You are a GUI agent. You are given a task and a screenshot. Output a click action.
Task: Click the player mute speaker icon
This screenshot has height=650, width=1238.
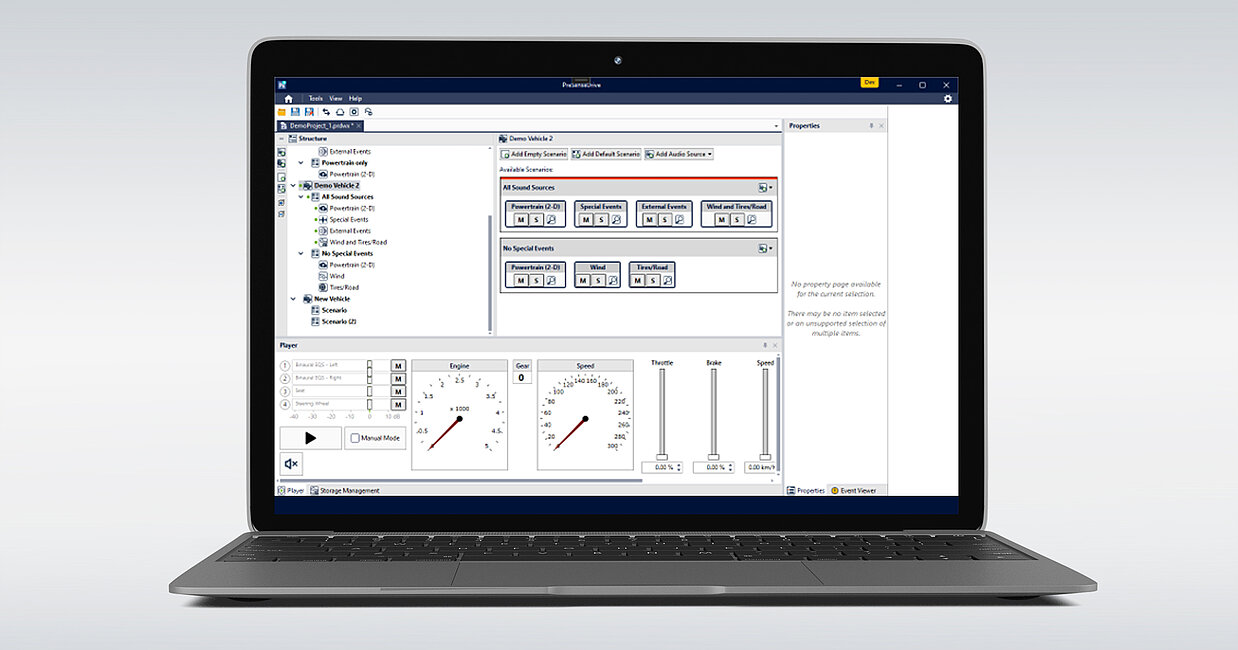[291, 464]
